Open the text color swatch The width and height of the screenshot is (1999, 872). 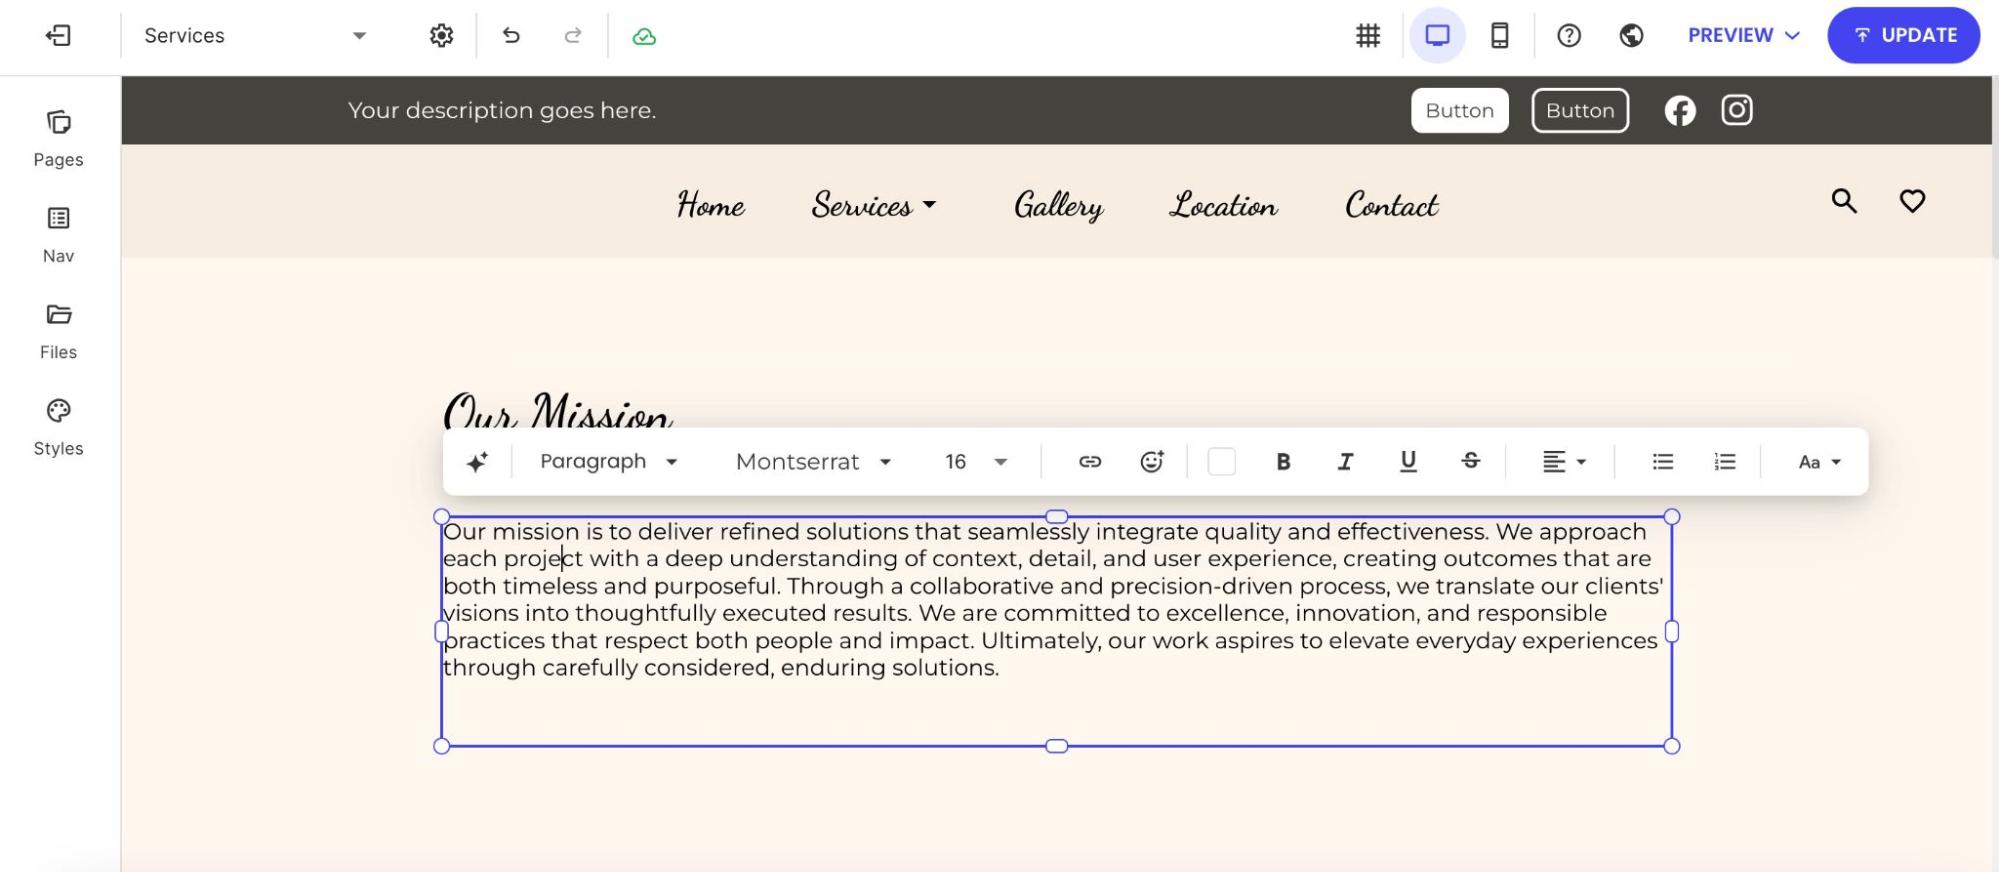tap(1221, 461)
